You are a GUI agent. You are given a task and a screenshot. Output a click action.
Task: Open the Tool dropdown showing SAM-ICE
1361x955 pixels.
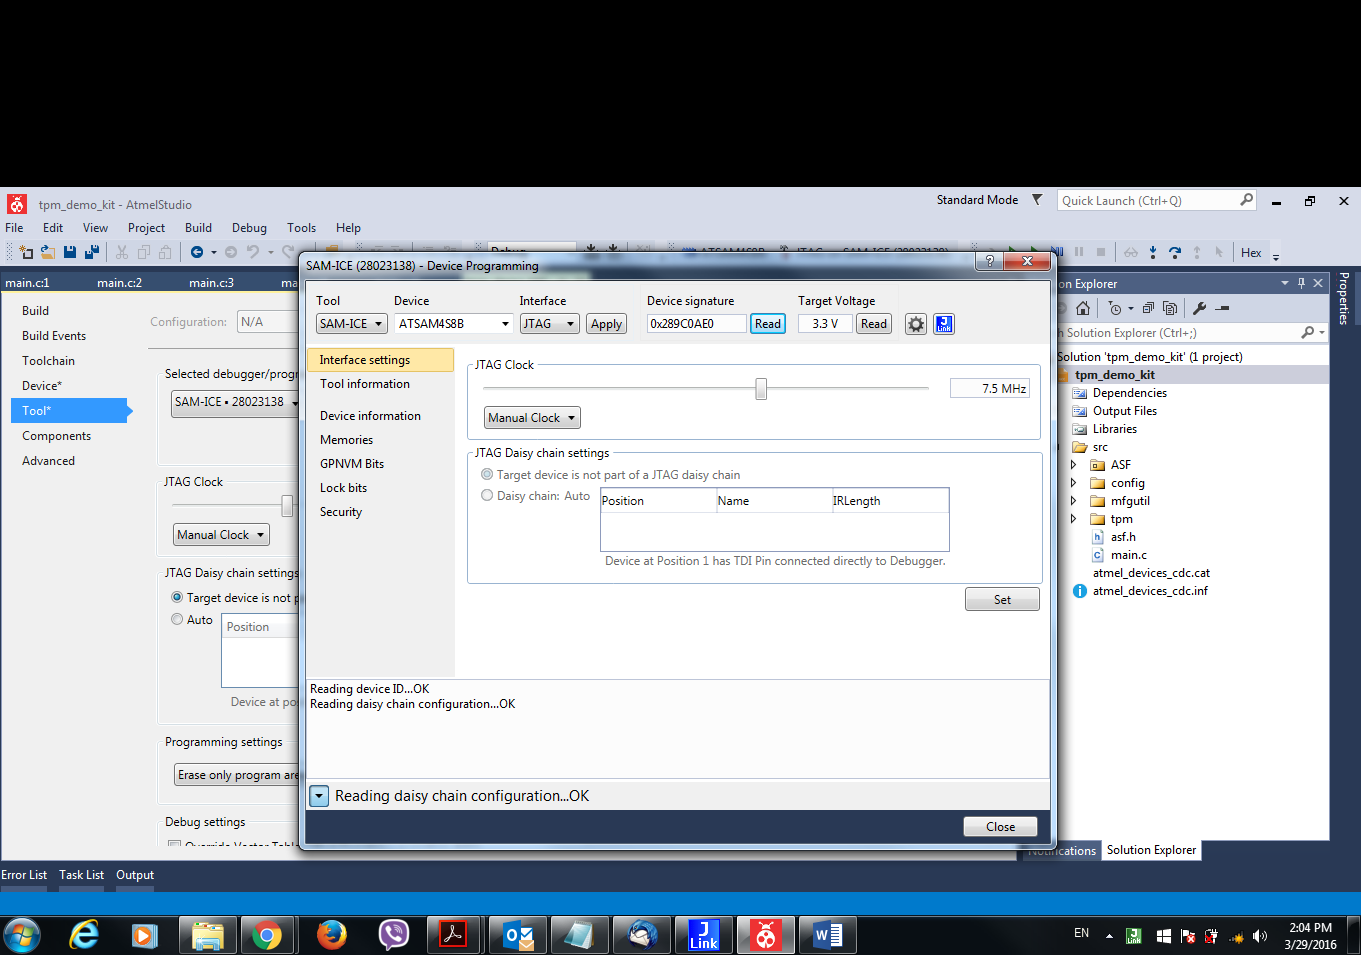click(x=352, y=324)
